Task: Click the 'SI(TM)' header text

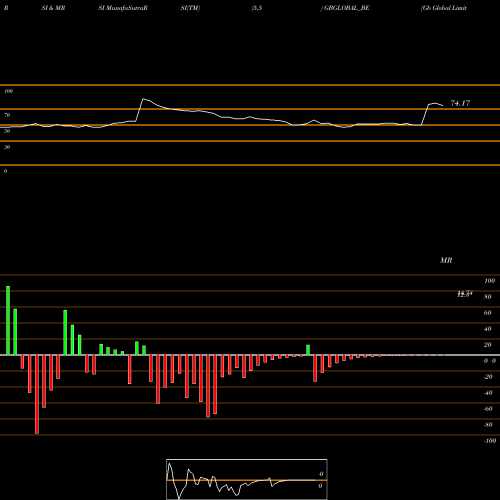Action: click(190, 8)
